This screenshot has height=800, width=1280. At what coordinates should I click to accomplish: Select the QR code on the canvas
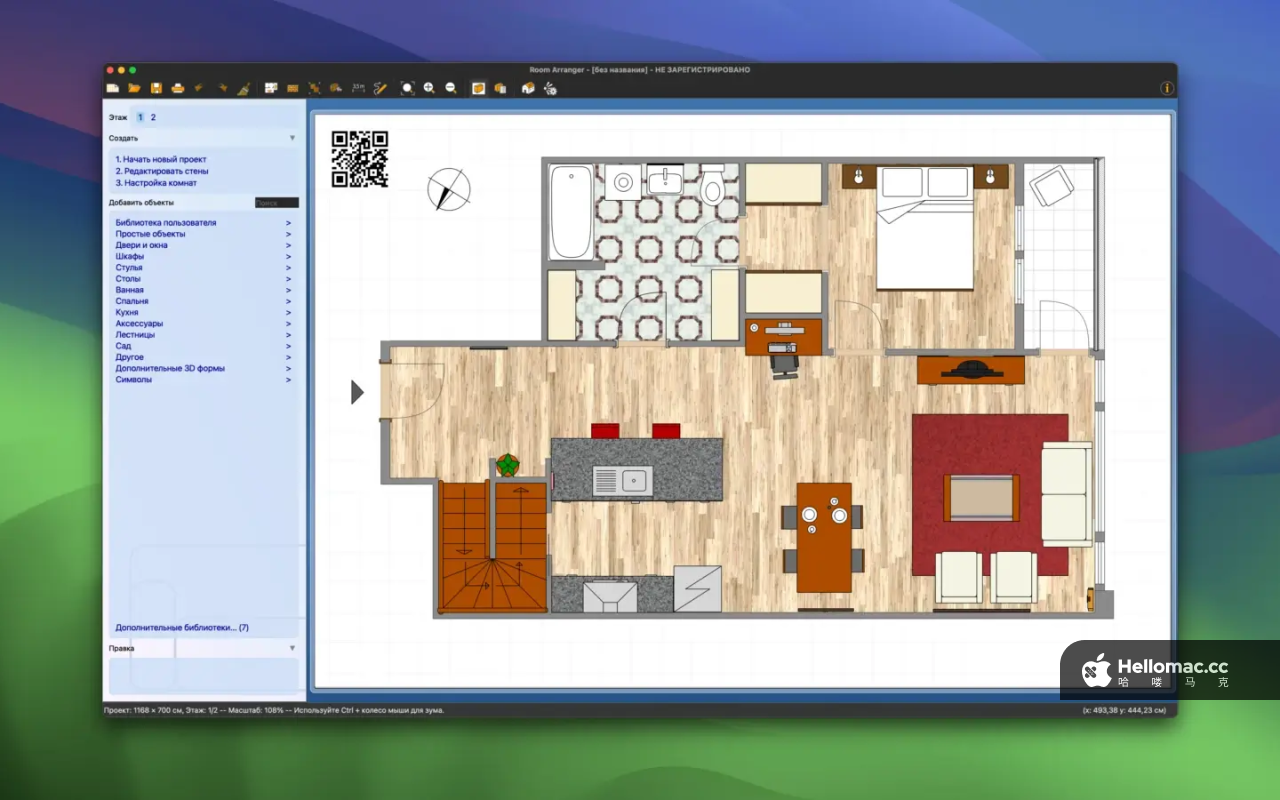pyautogui.click(x=359, y=159)
